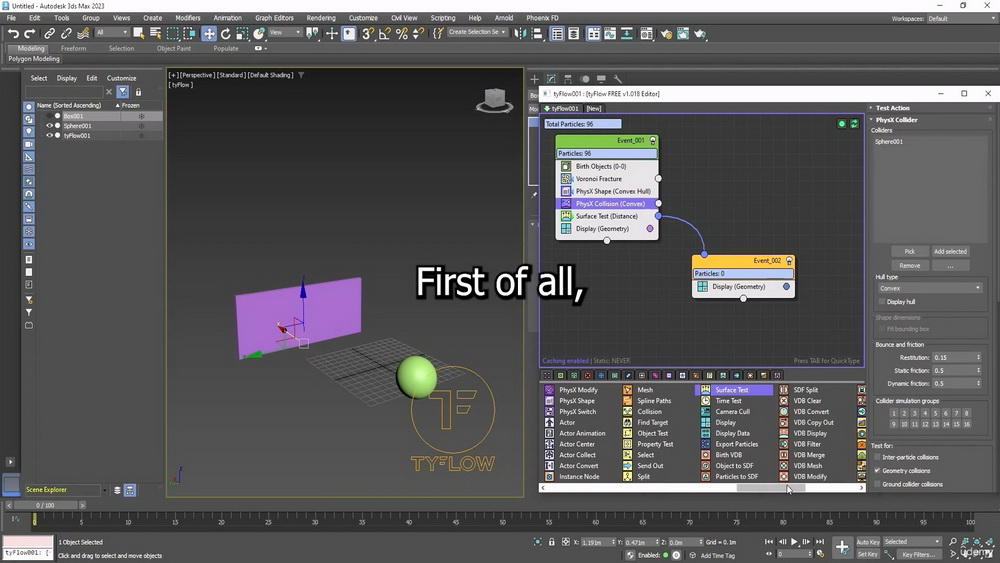Open the scene explorer Customize menu
This screenshot has width=1000, height=563.
click(x=121, y=78)
